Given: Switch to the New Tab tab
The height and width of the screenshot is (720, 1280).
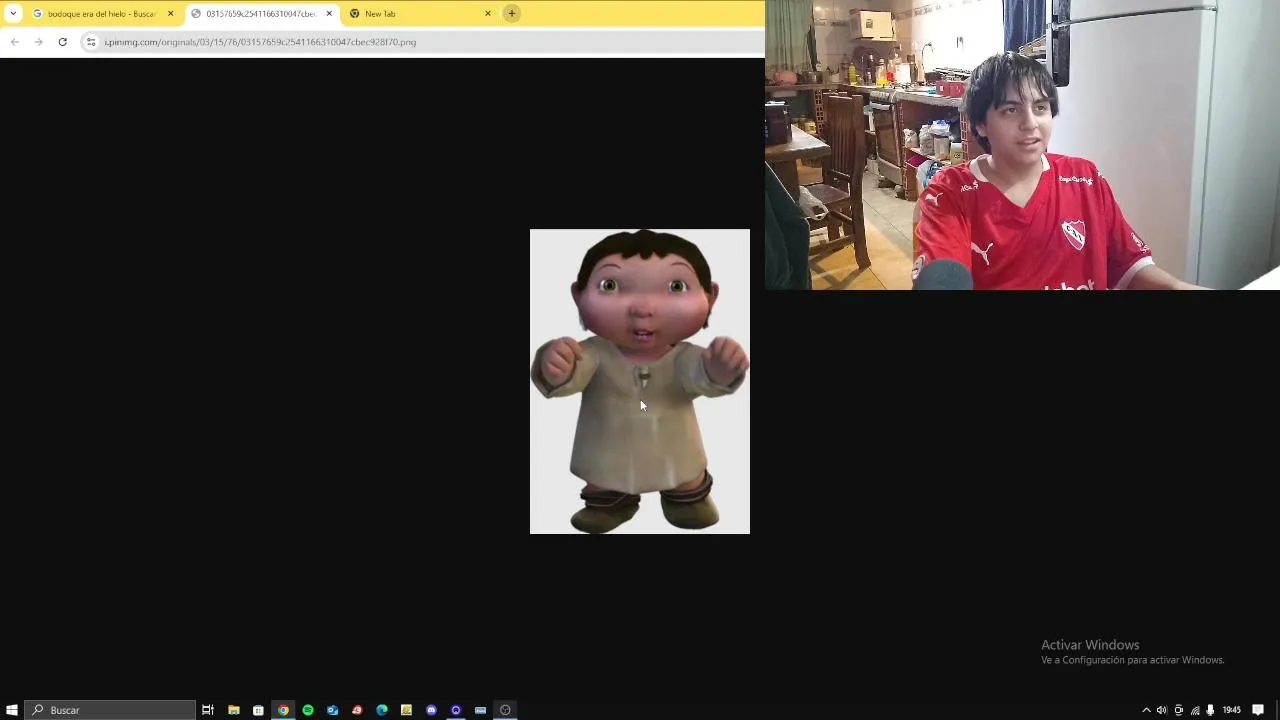Looking at the screenshot, I should (x=420, y=14).
